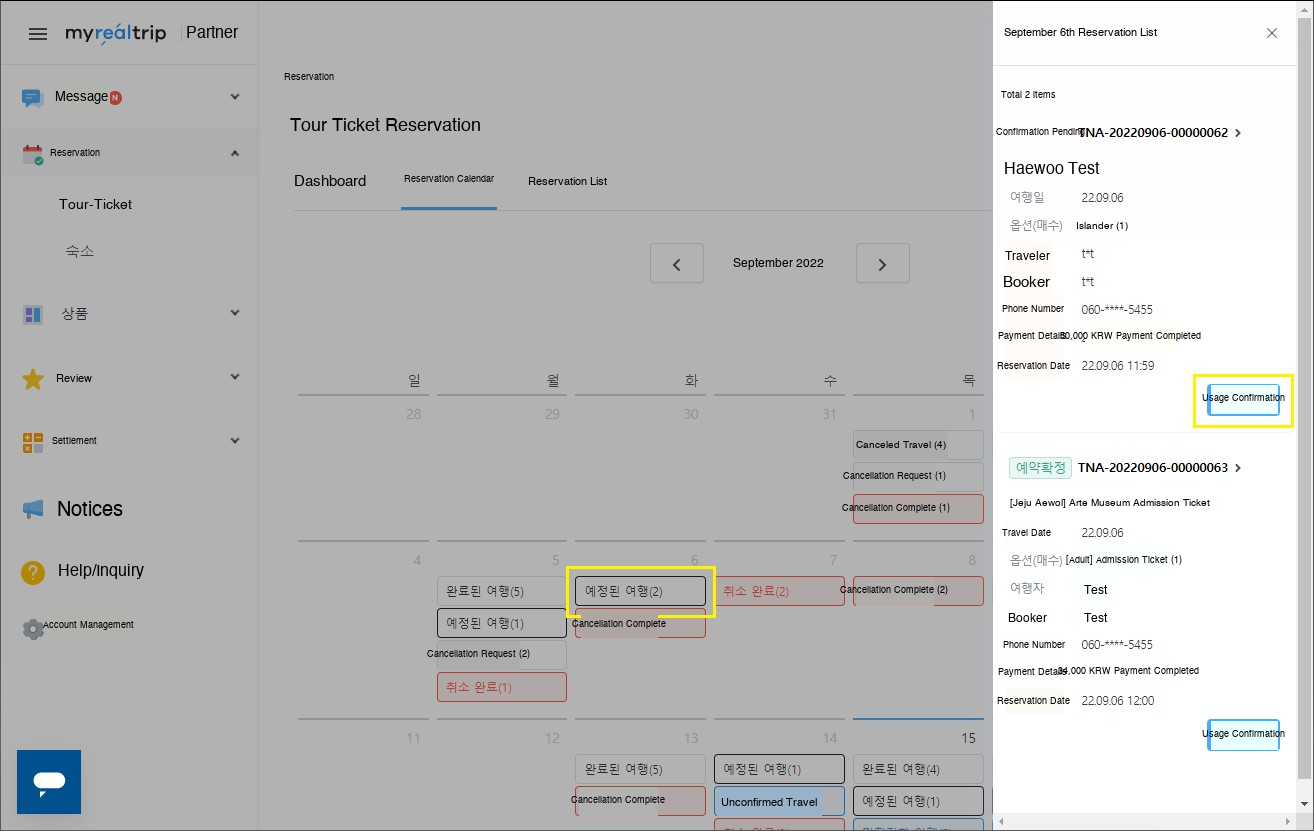Click the Review star icon
The width and height of the screenshot is (1314, 831).
(33, 379)
